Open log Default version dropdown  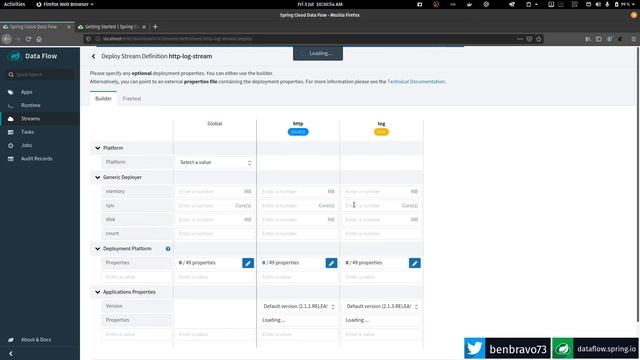tap(382, 307)
